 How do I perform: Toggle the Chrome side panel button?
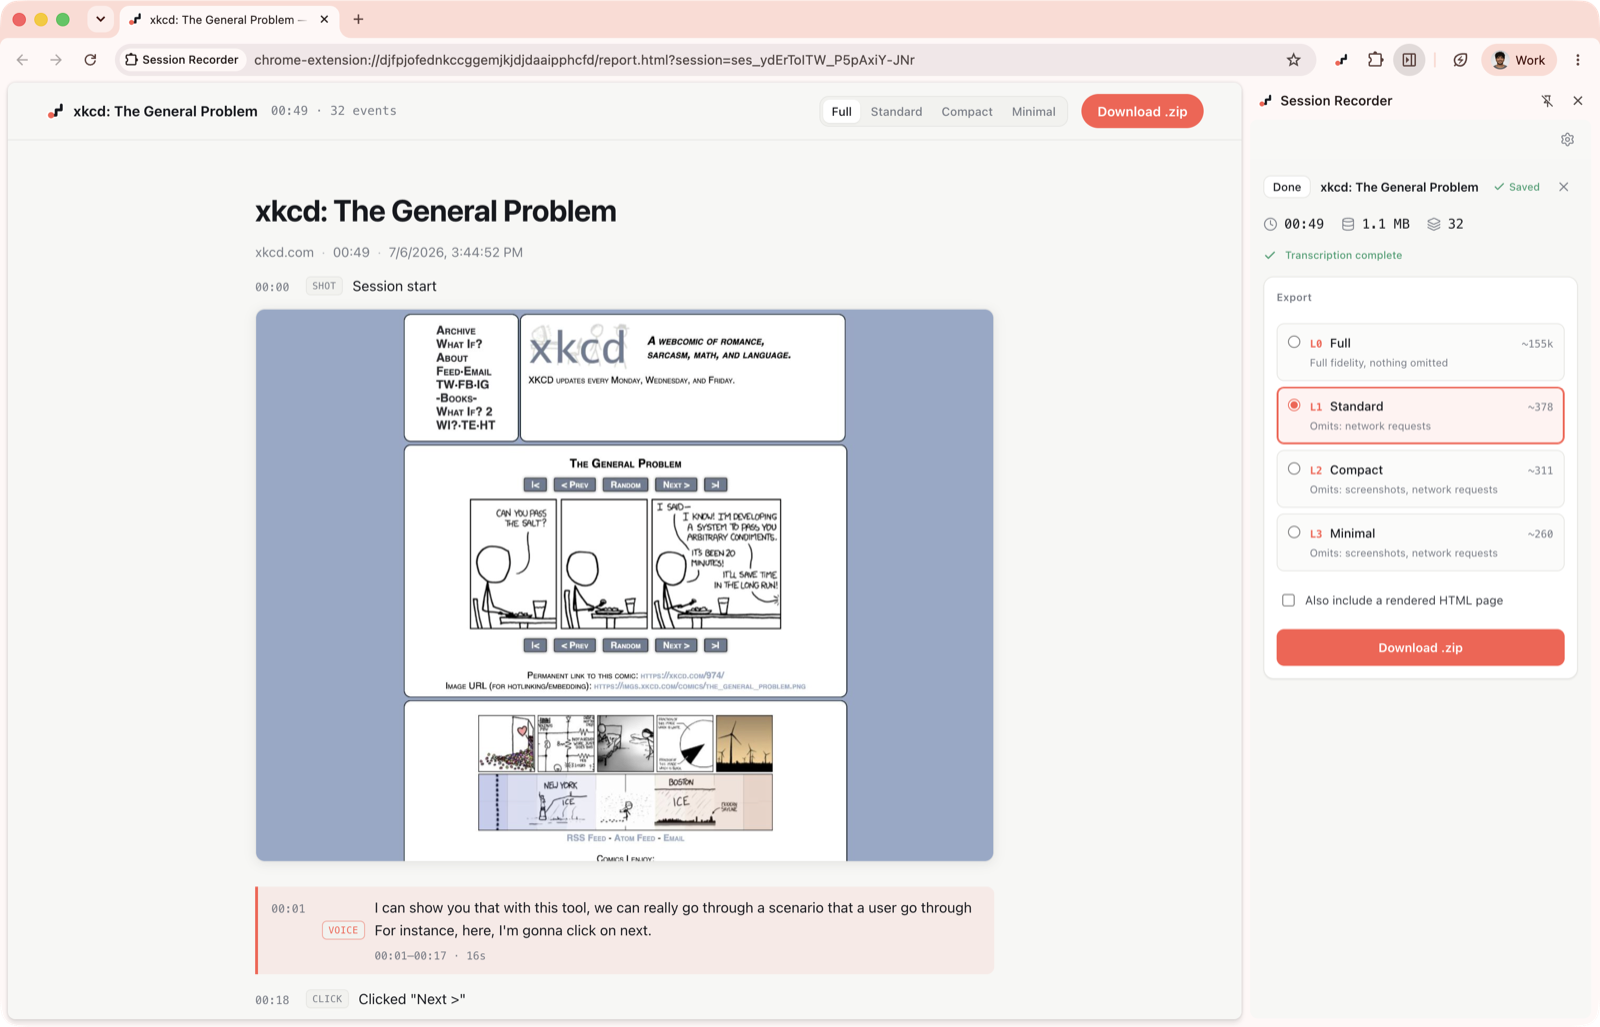(1409, 60)
